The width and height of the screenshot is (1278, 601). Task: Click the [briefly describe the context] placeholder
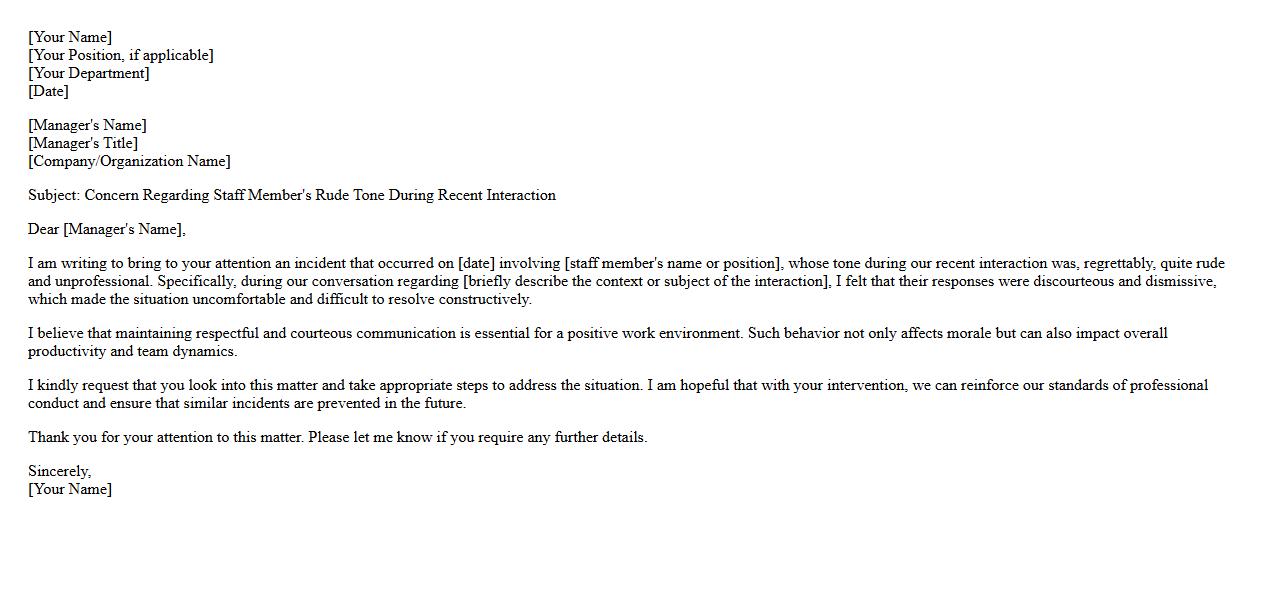coord(646,281)
